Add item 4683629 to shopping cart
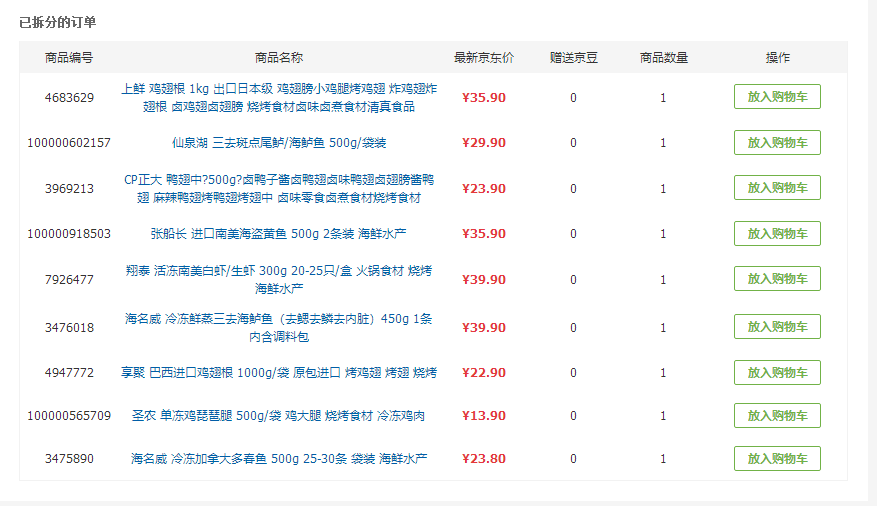877x506 pixels. [x=777, y=97]
